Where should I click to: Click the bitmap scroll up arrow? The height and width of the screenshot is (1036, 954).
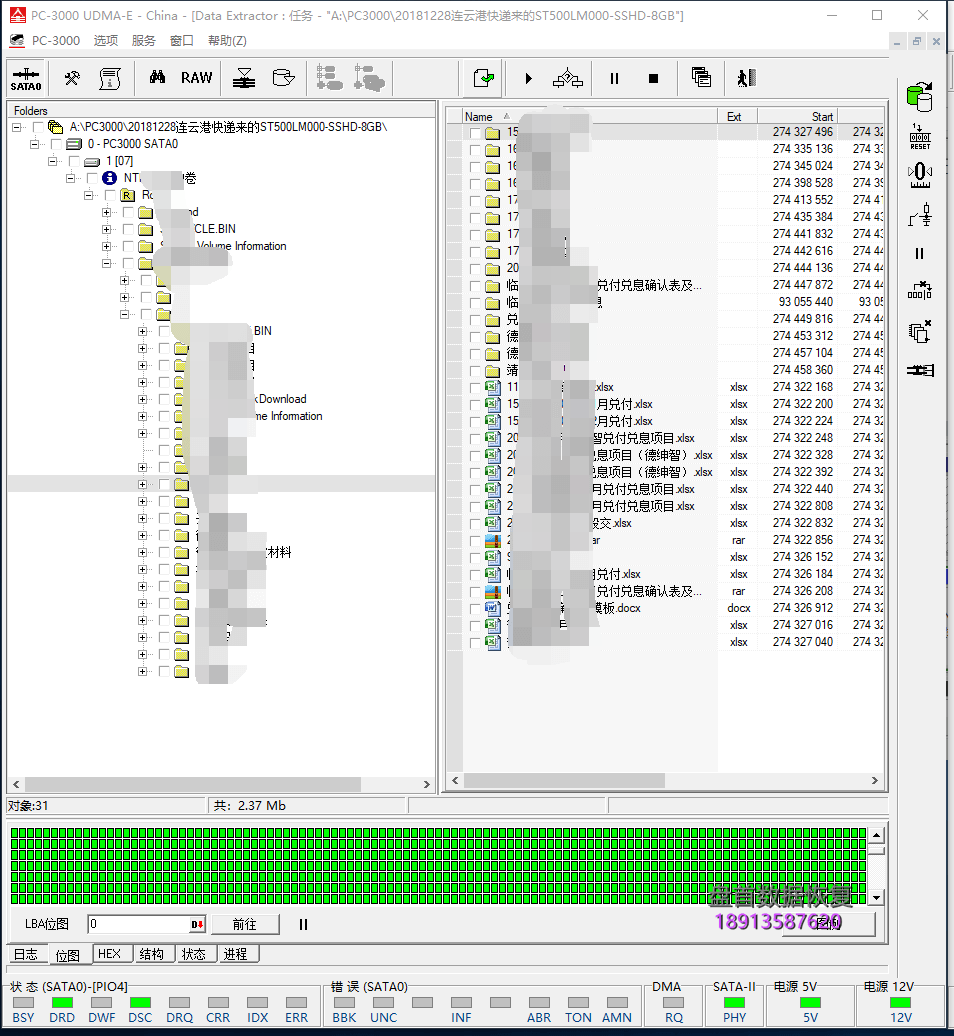point(876,835)
